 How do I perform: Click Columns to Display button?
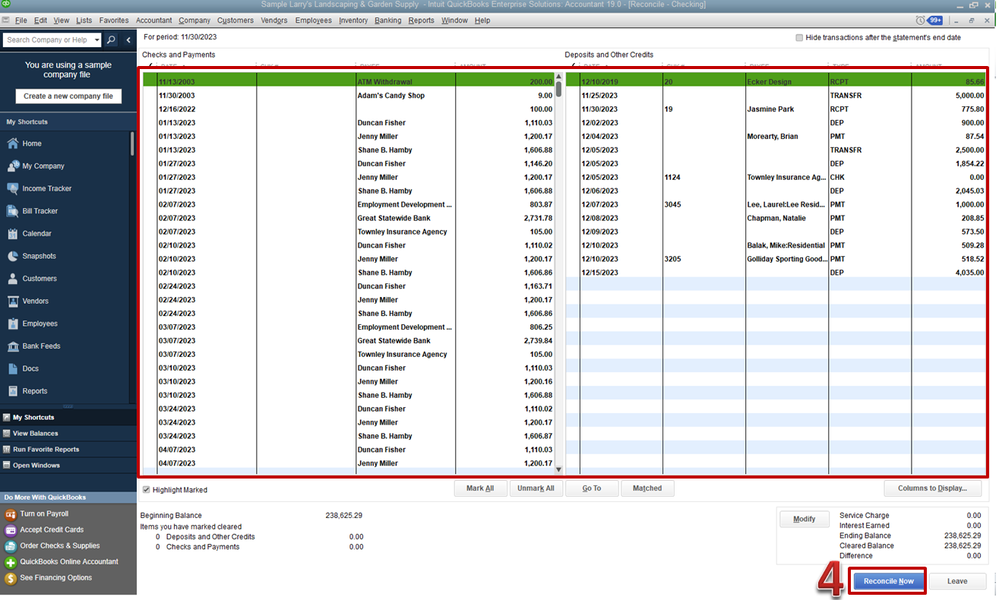(932, 489)
